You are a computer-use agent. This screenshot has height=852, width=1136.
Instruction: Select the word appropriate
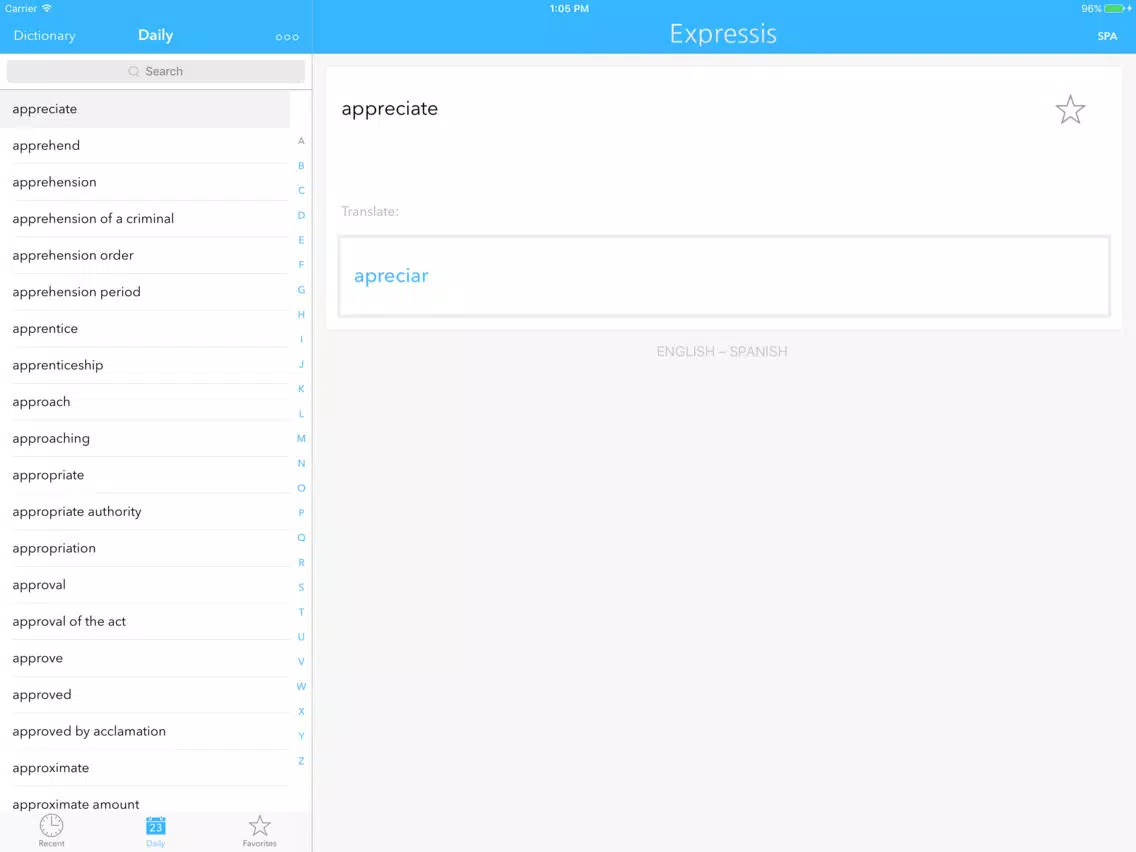point(145,475)
